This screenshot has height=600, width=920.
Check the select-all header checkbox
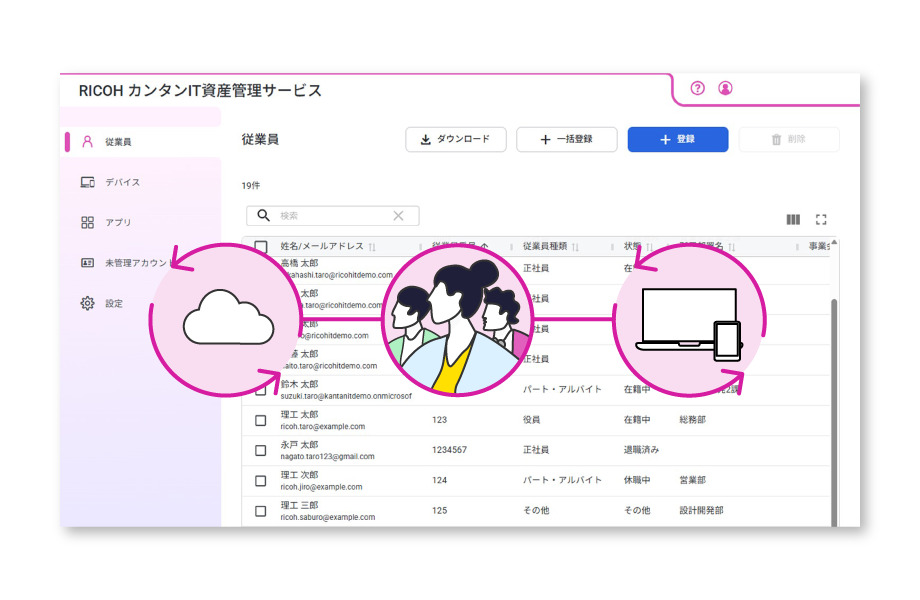point(261,247)
